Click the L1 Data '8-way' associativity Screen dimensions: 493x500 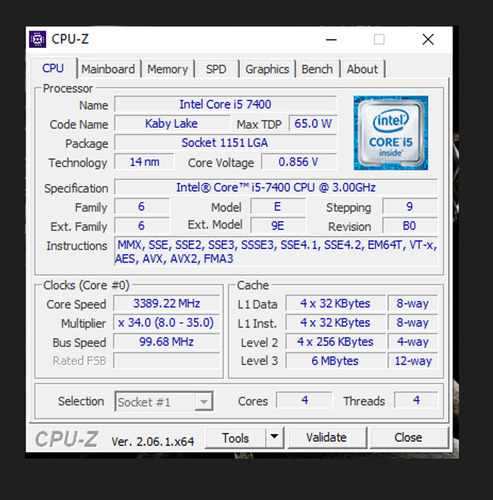coord(413,304)
